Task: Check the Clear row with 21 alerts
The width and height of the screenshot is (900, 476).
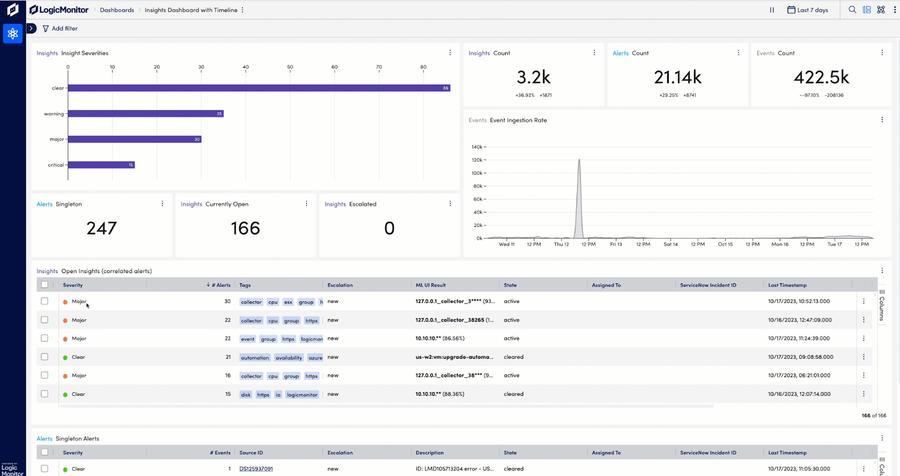Action: tap(44, 357)
